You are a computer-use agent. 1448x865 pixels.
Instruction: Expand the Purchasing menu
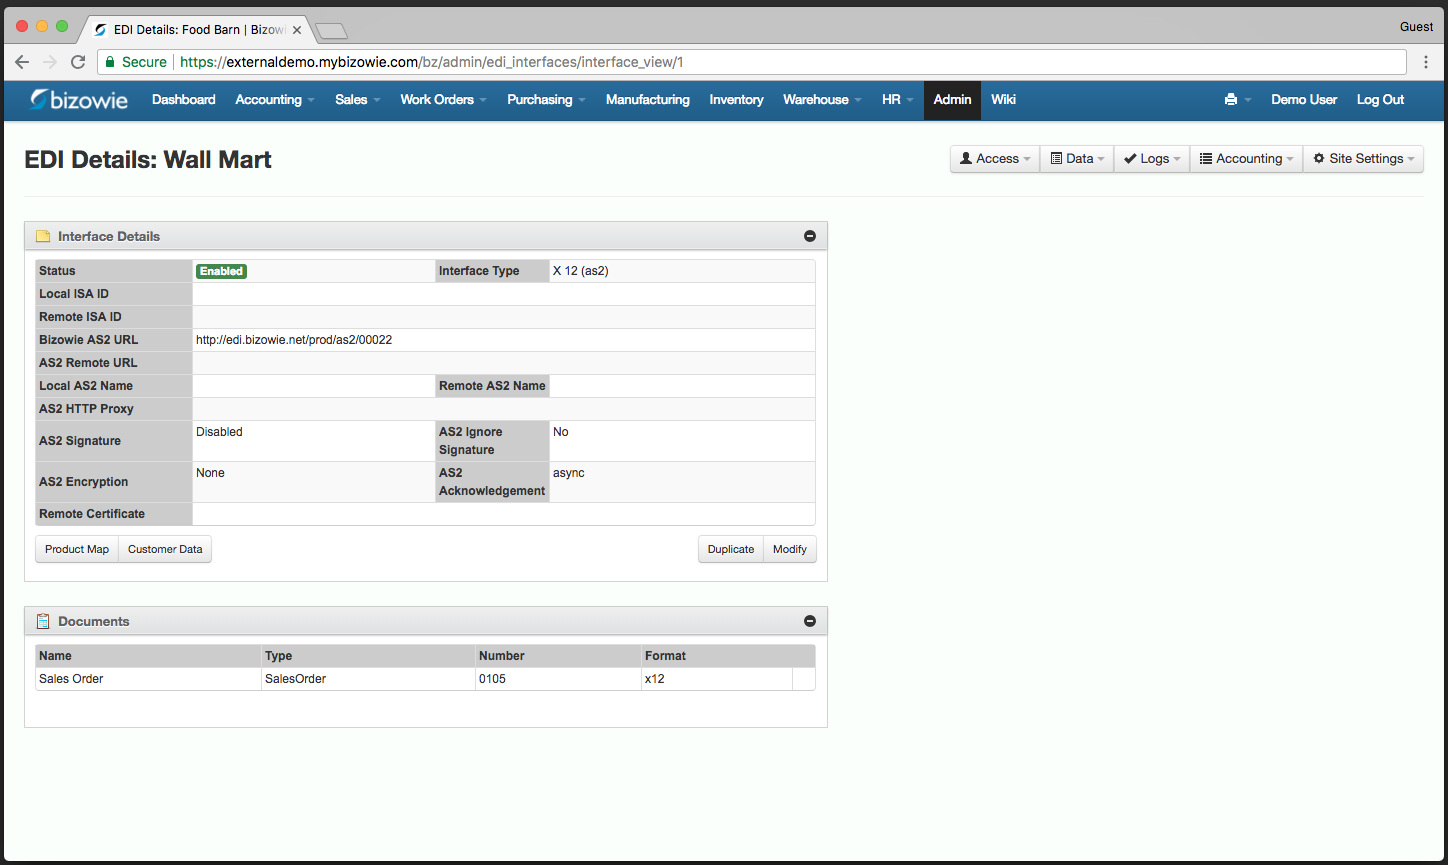point(546,100)
